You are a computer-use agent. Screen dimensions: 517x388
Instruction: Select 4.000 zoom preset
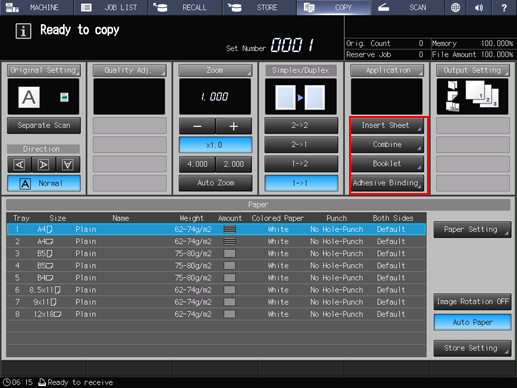click(x=197, y=164)
